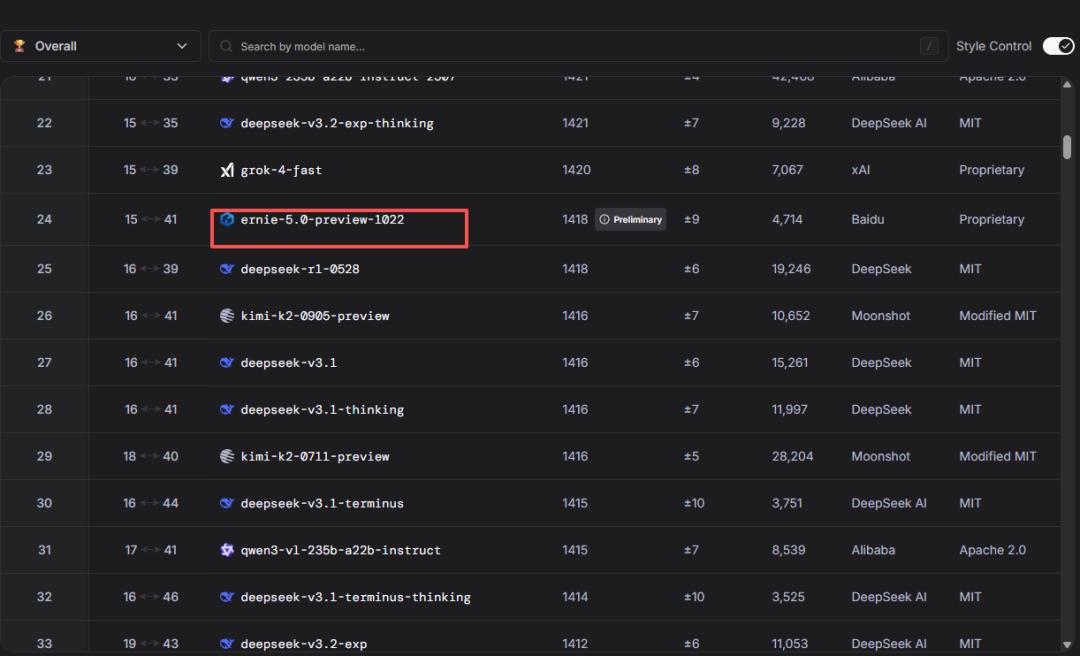Toggle the Style Control switch off
The image size is (1080, 656).
[1058, 46]
